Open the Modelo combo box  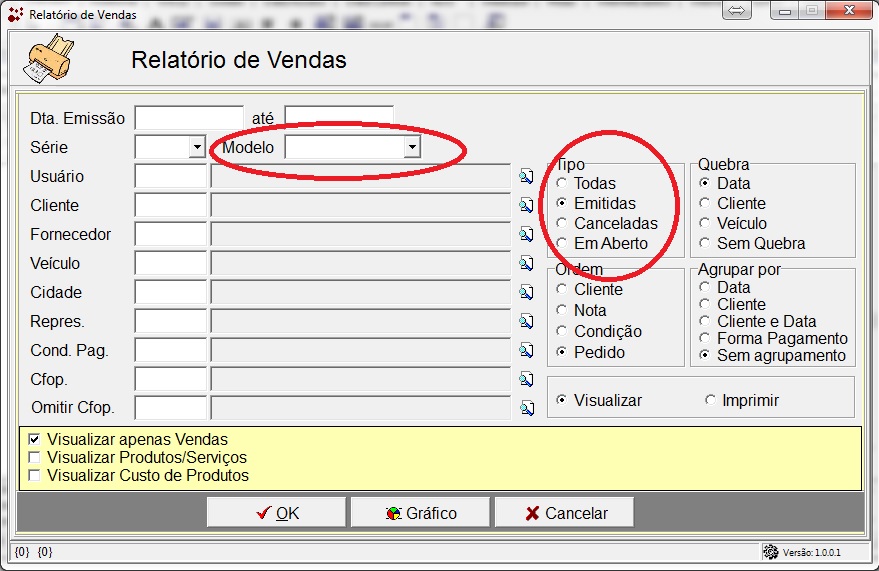pyautogui.click(x=411, y=148)
